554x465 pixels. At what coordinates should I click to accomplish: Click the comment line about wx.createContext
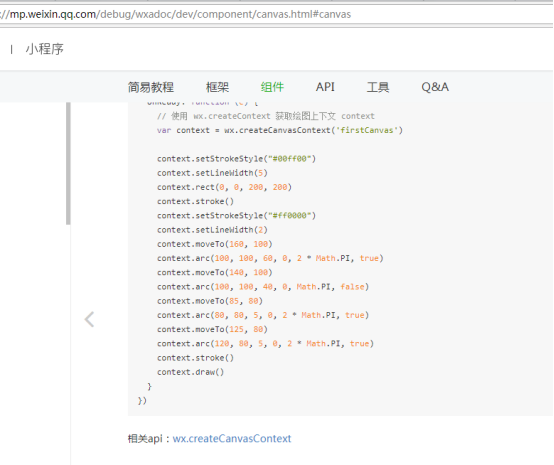(266, 116)
